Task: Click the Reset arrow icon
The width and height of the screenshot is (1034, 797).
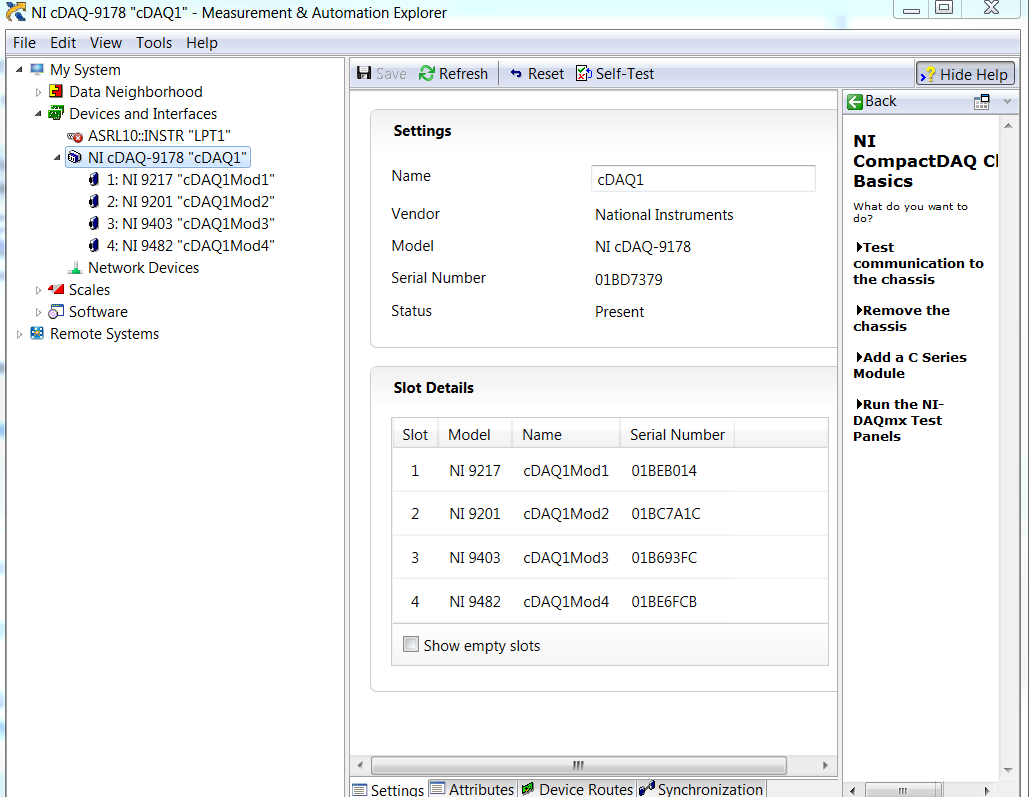Action: point(516,74)
